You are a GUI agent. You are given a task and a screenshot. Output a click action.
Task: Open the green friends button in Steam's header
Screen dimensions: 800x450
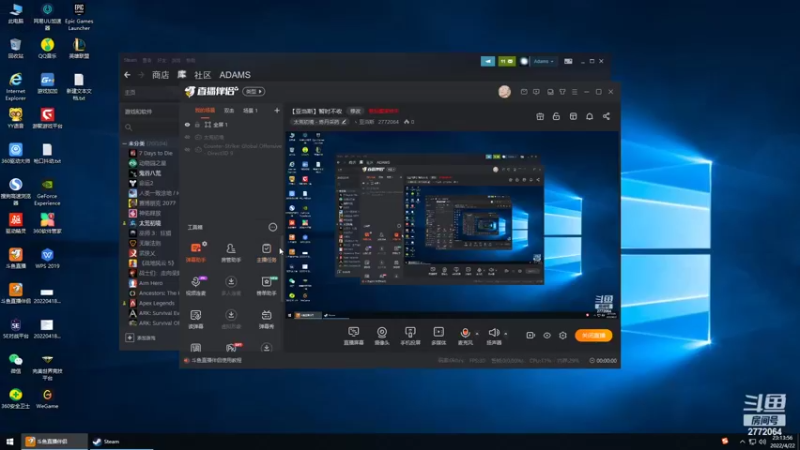(x=507, y=61)
